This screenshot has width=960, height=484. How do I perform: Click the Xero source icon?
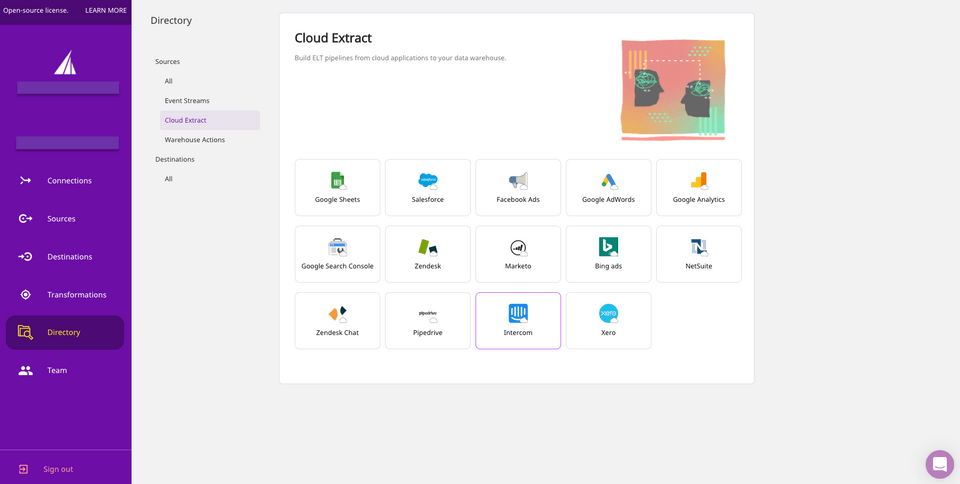[608, 313]
